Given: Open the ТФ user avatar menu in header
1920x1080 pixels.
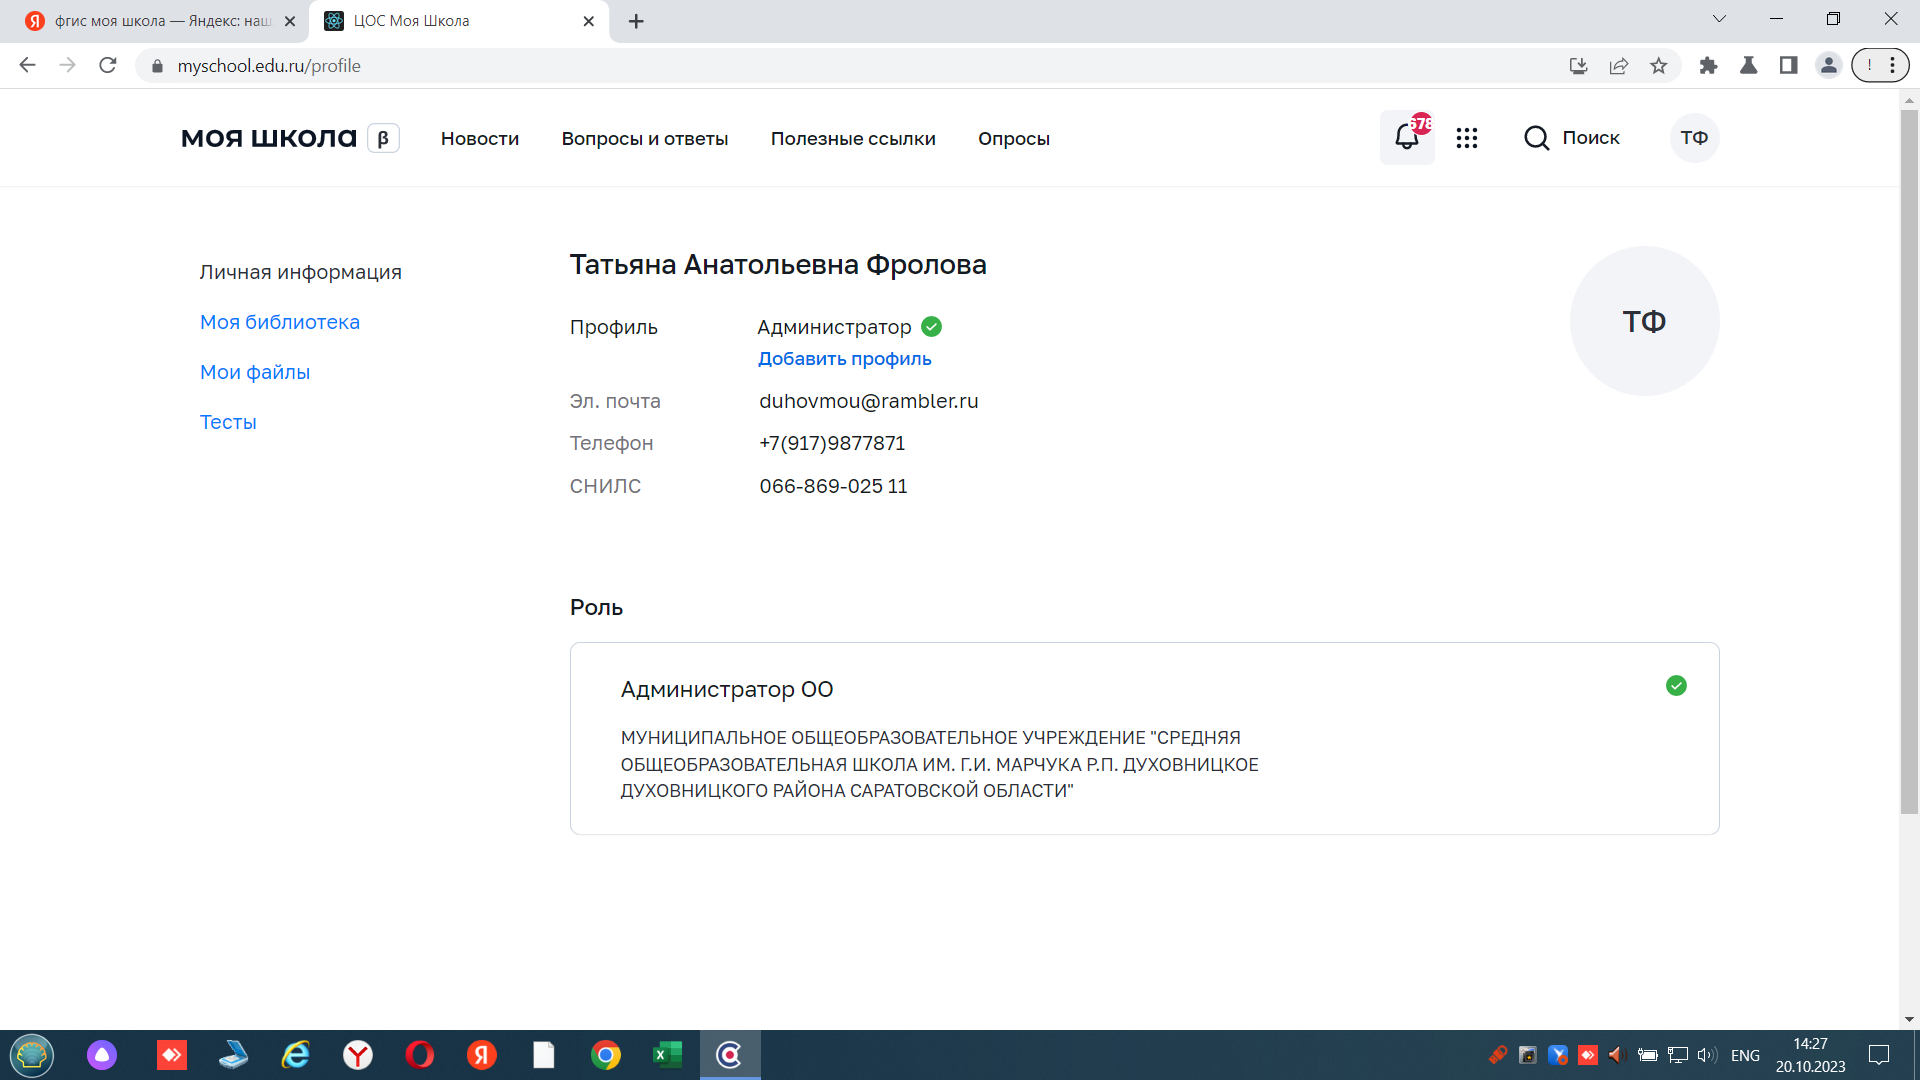Looking at the screenshot, I should click(1694, 138).
